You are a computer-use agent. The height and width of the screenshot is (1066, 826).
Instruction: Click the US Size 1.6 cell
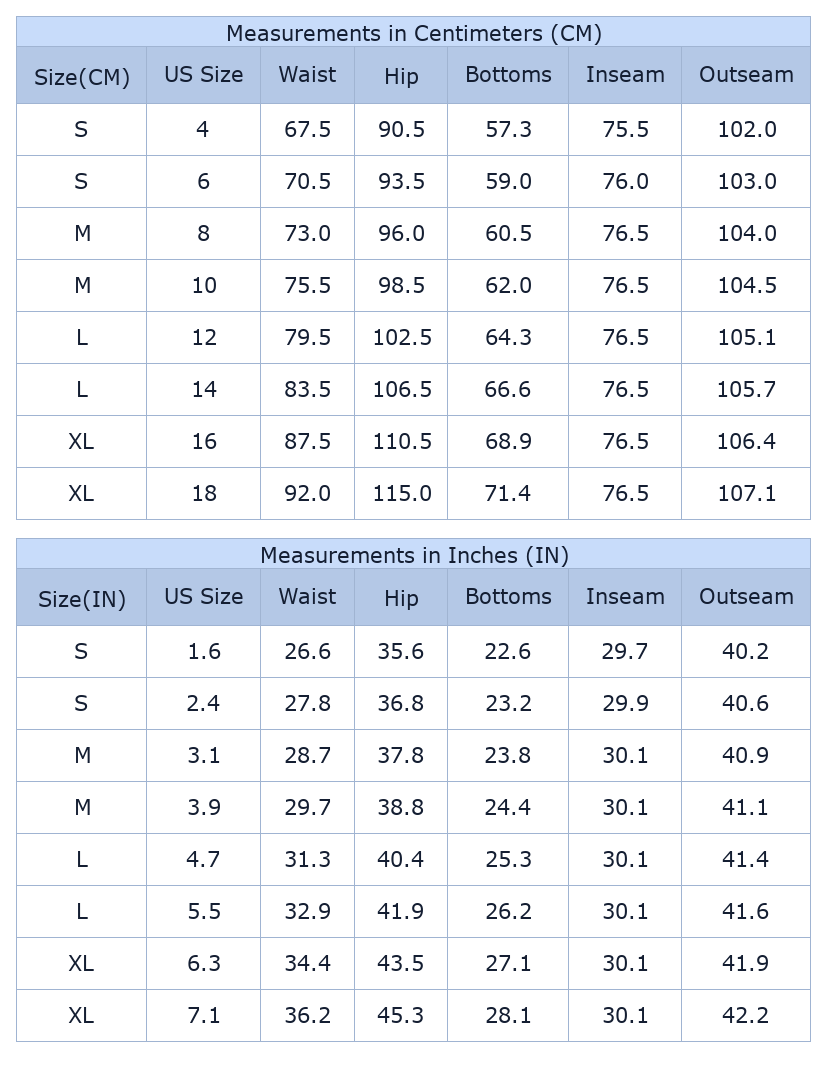tap(204, 652)
